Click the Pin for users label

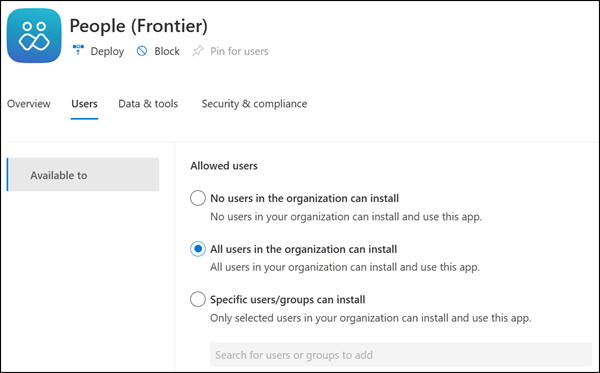coord(239,51)
